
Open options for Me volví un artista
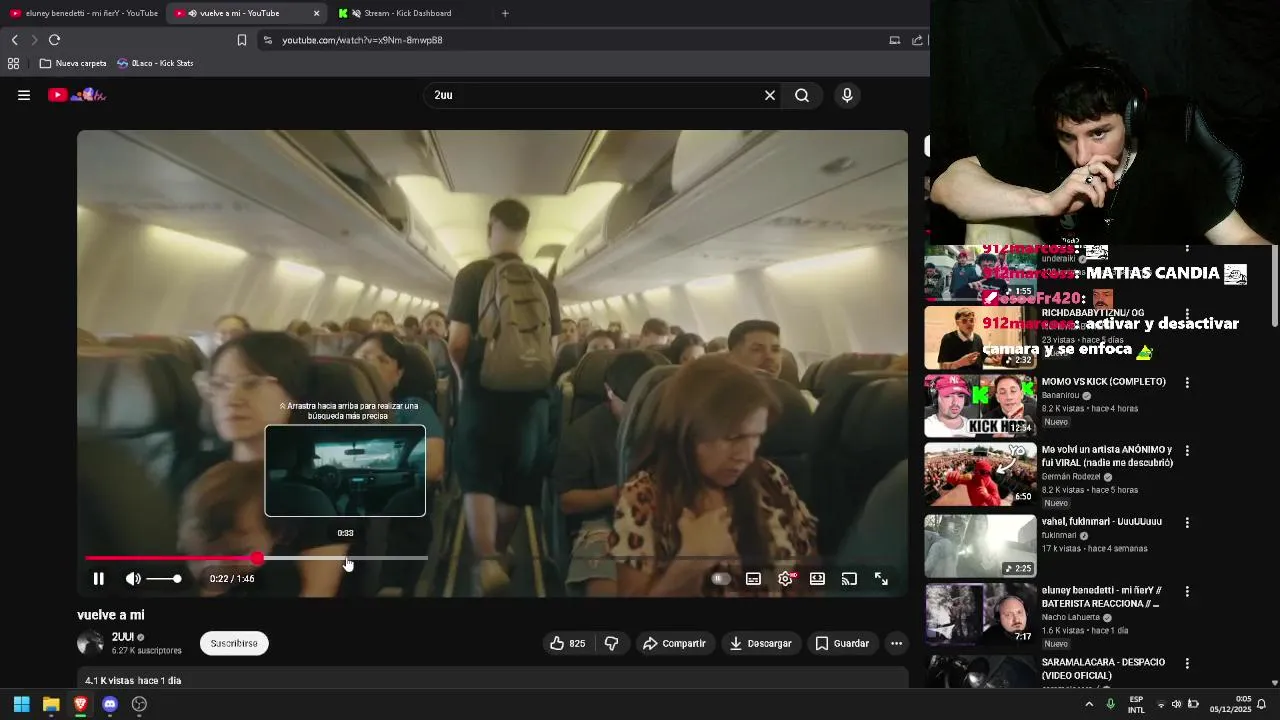tap(1187, 451)
